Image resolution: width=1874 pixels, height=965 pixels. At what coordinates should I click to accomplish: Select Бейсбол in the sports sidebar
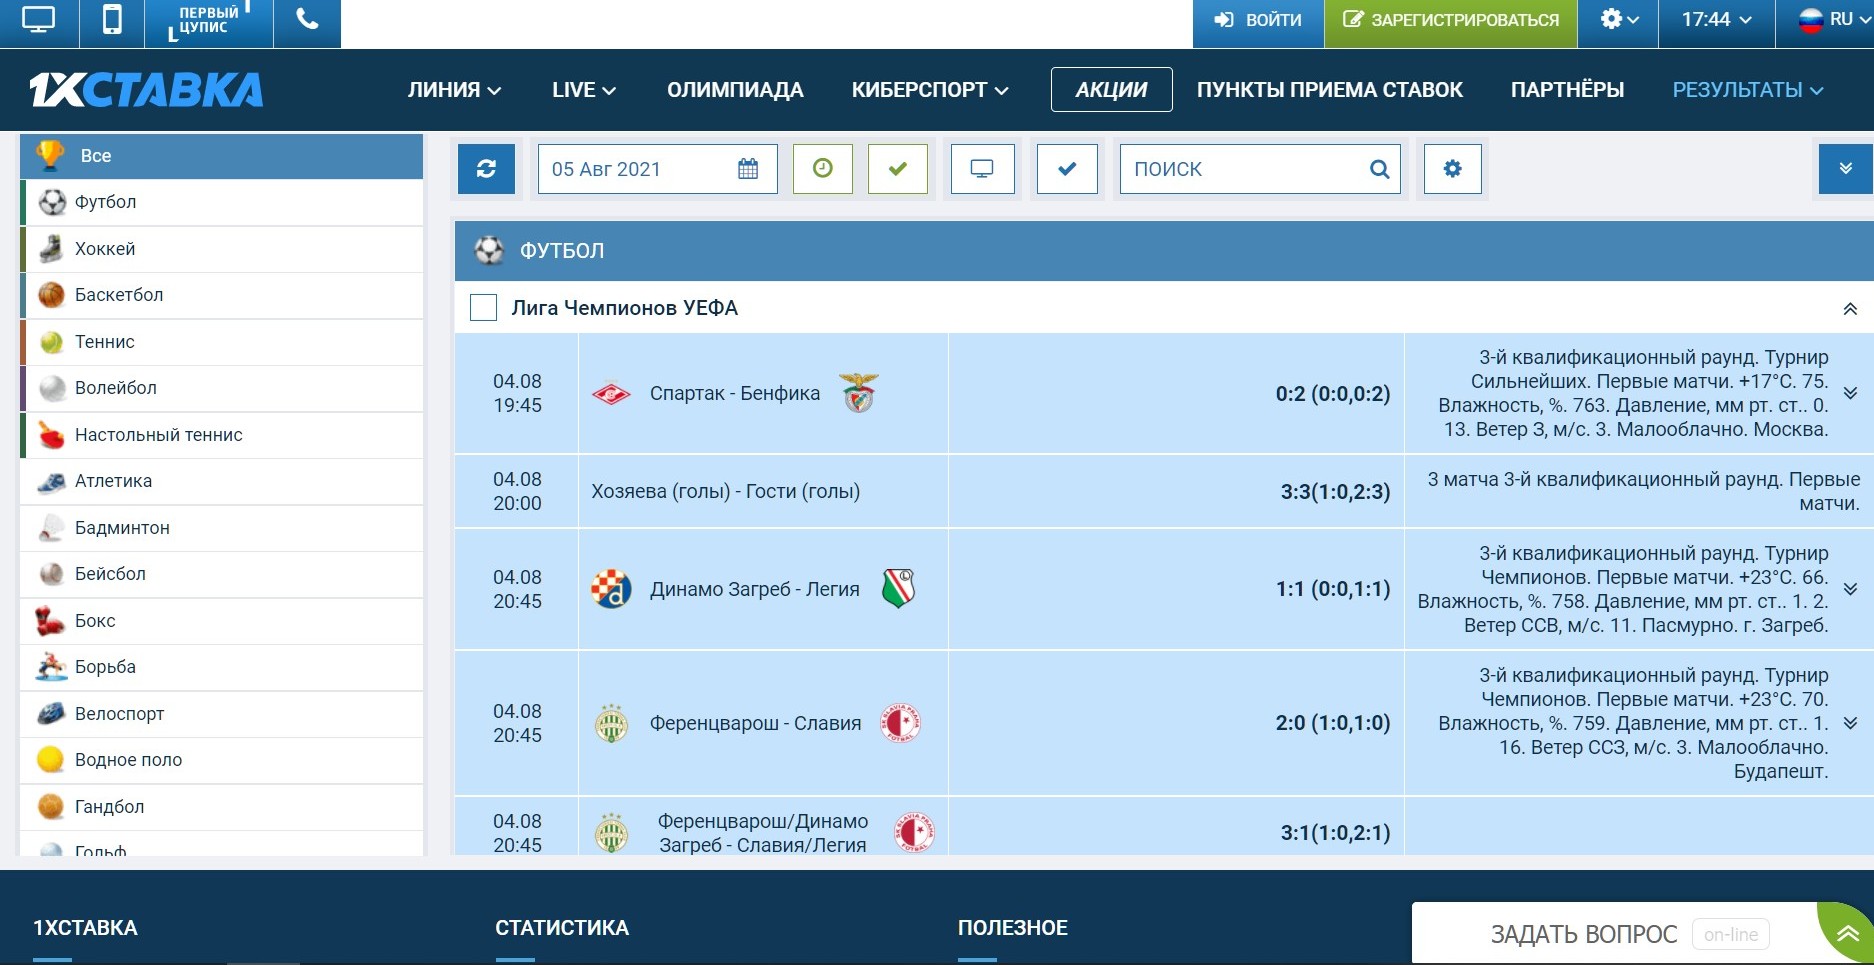point(222,574)
